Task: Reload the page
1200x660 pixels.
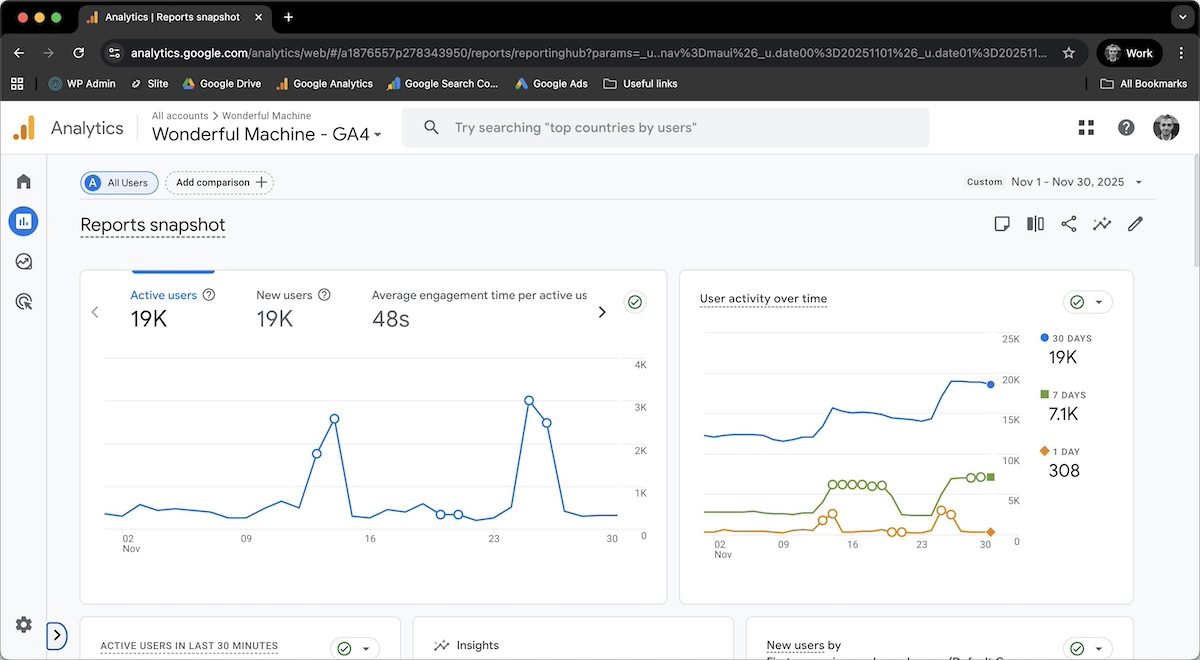Action: pyautogui.click(x=78, y=53)
